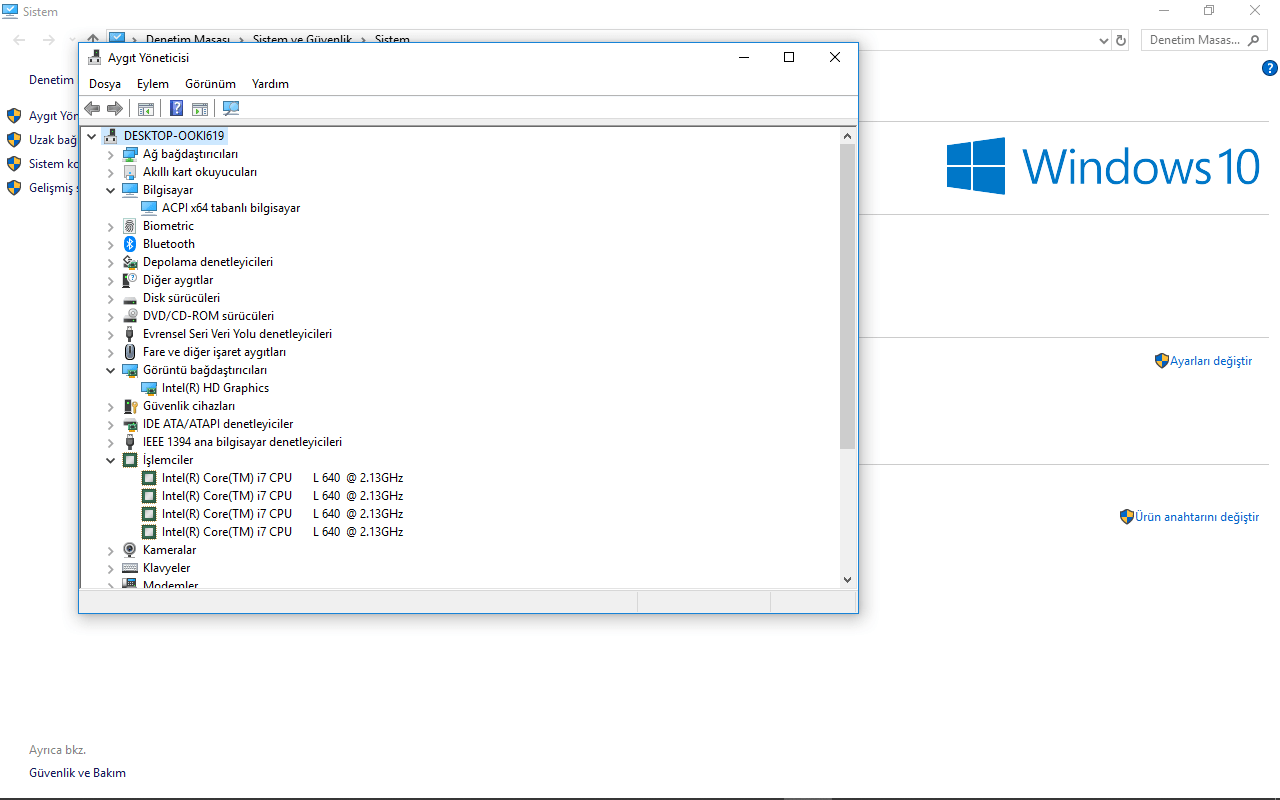The image size is (1280, 800).
Task: Expand the Diğer aygıtlar node
Action: (x=111, y=280)
